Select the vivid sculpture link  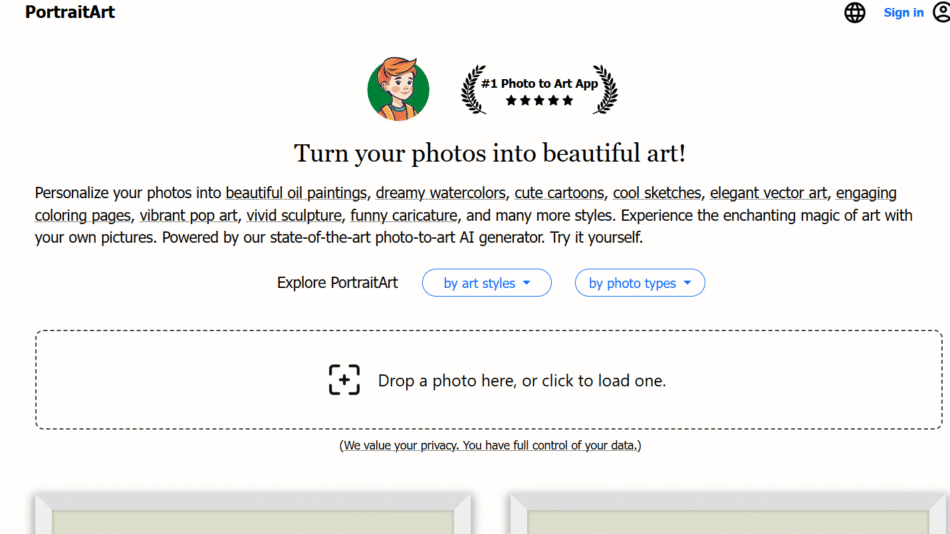click(x=293, y=215)
